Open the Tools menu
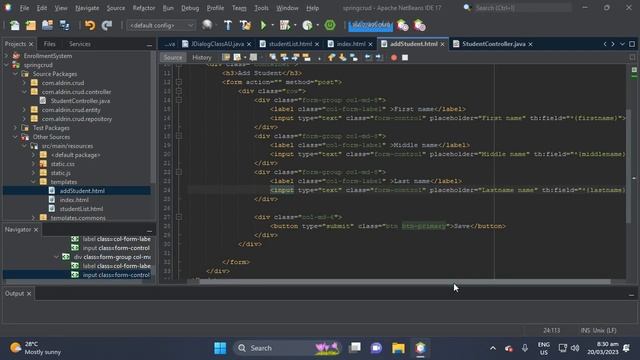640x360 pixels. click(261, 8)
